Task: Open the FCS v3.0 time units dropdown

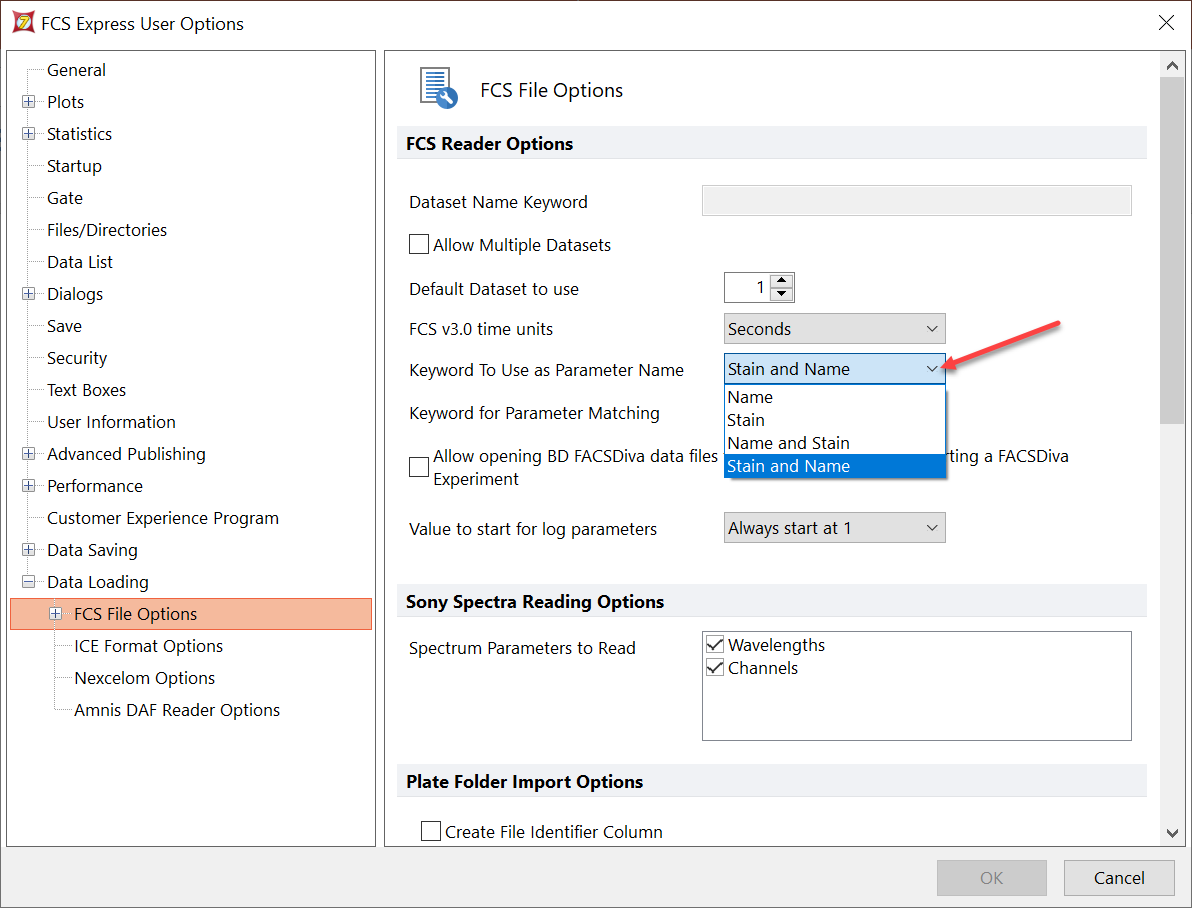Action: [834, 329]
